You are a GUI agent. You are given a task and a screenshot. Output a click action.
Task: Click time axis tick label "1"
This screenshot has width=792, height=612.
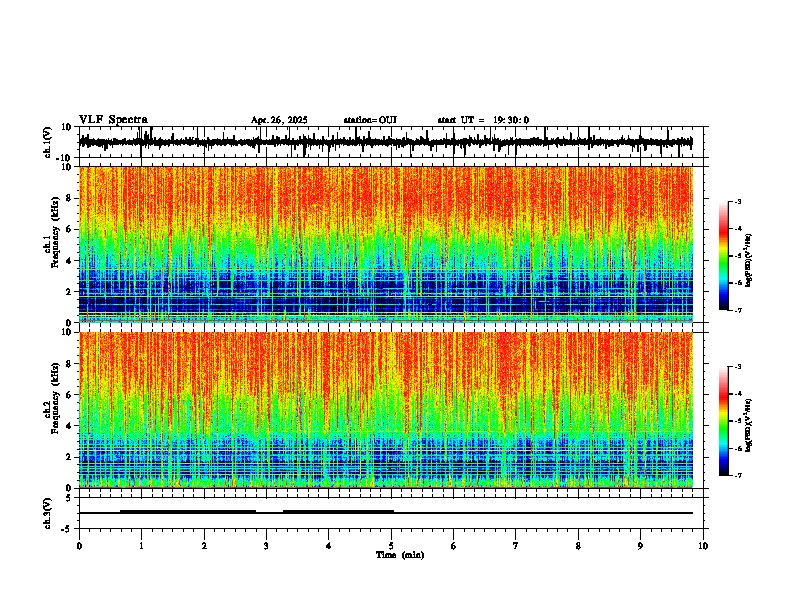141,546
